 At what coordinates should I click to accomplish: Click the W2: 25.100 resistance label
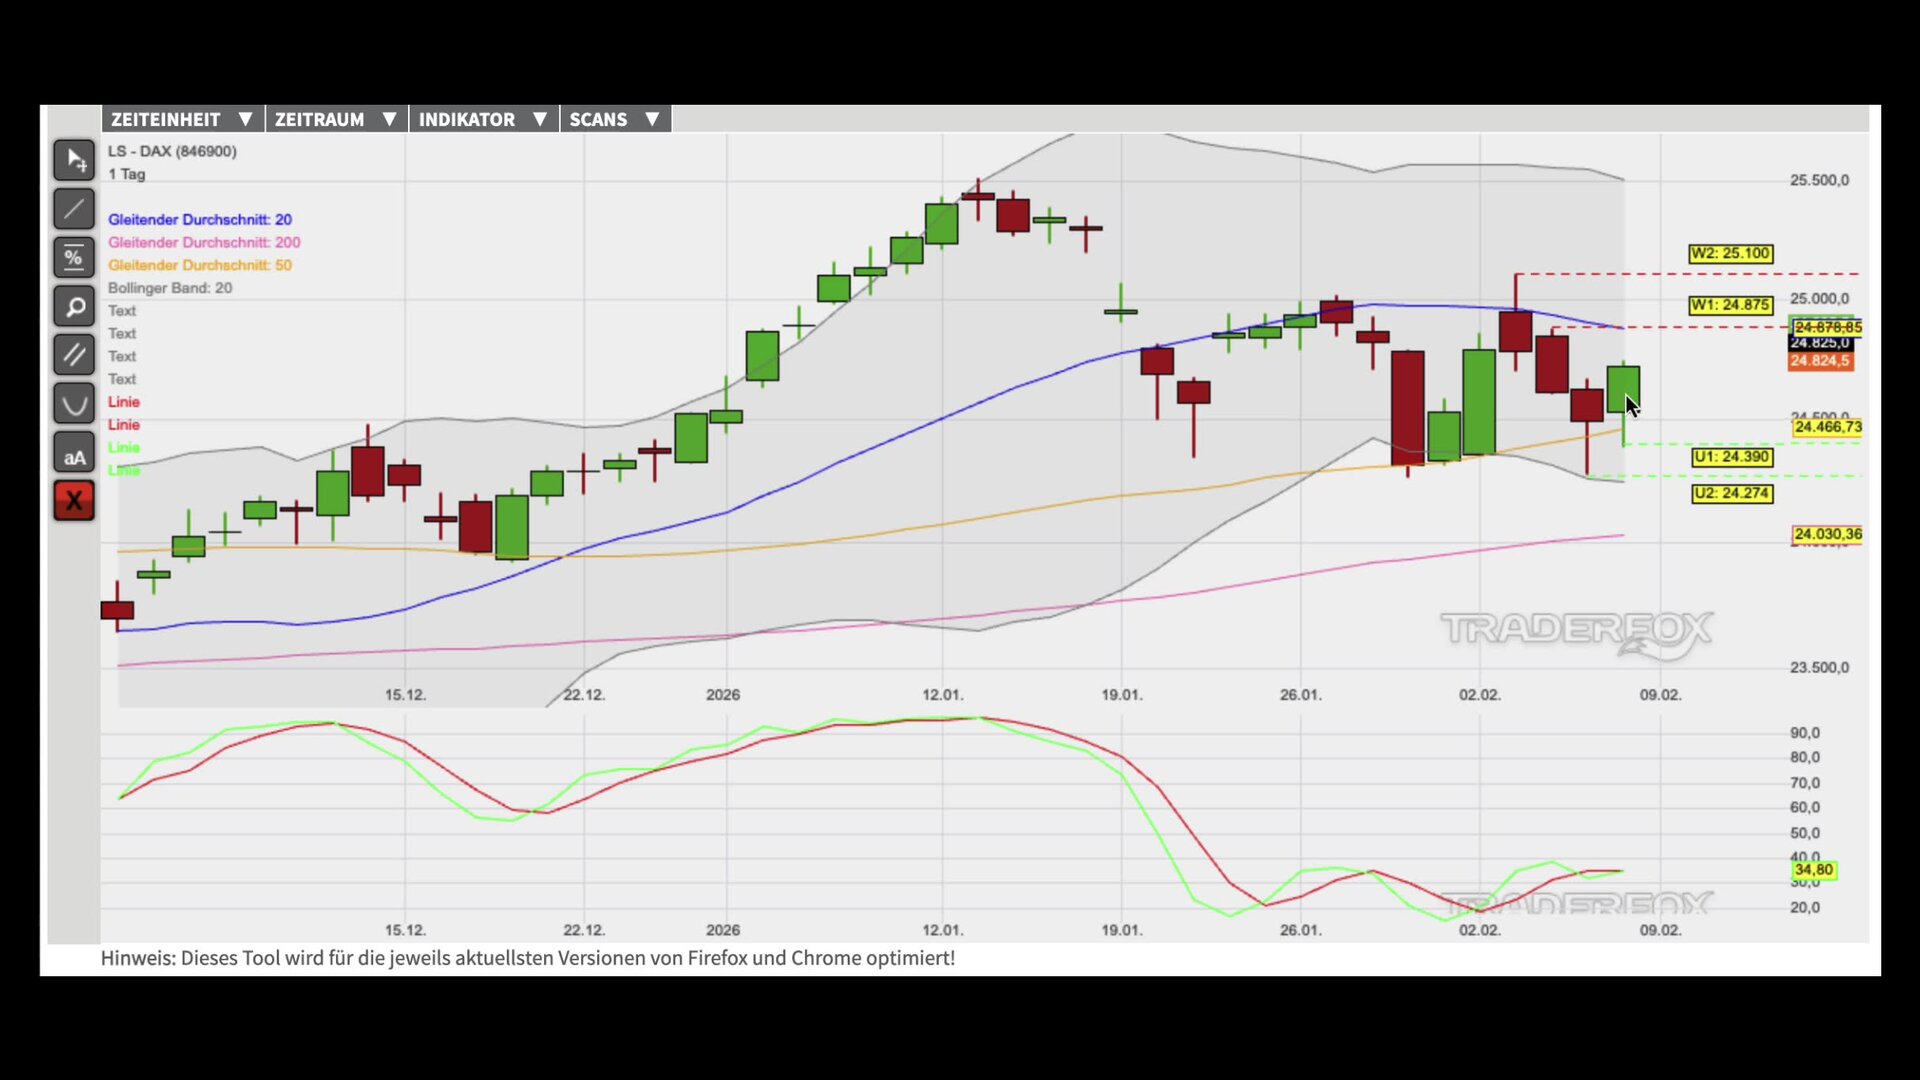click(x=1730, y=253)
